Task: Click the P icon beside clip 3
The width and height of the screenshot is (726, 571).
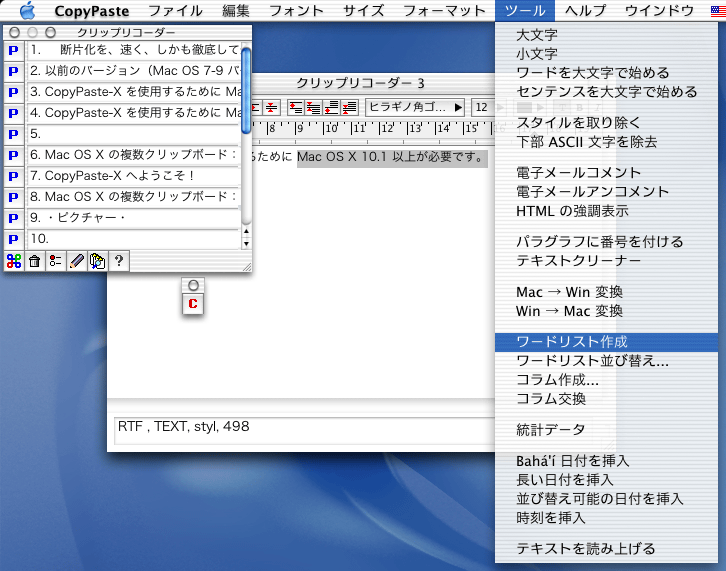Action: tap(13, 92)
